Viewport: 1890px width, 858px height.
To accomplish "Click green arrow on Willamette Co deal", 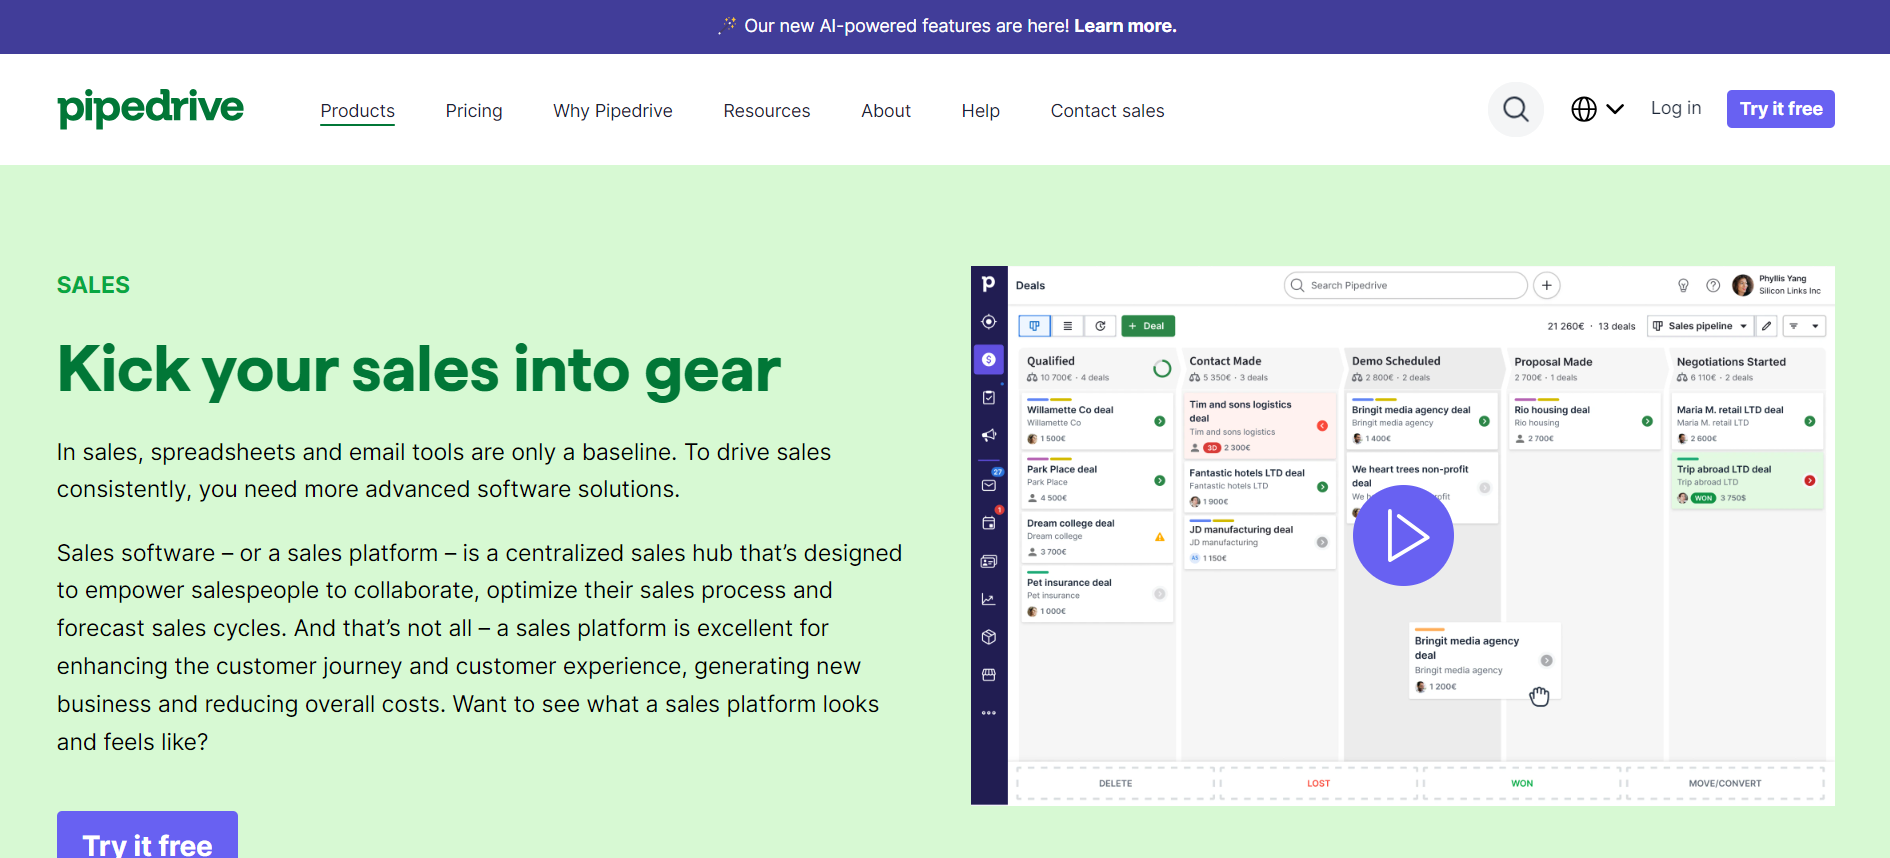I will (1160, 421).
